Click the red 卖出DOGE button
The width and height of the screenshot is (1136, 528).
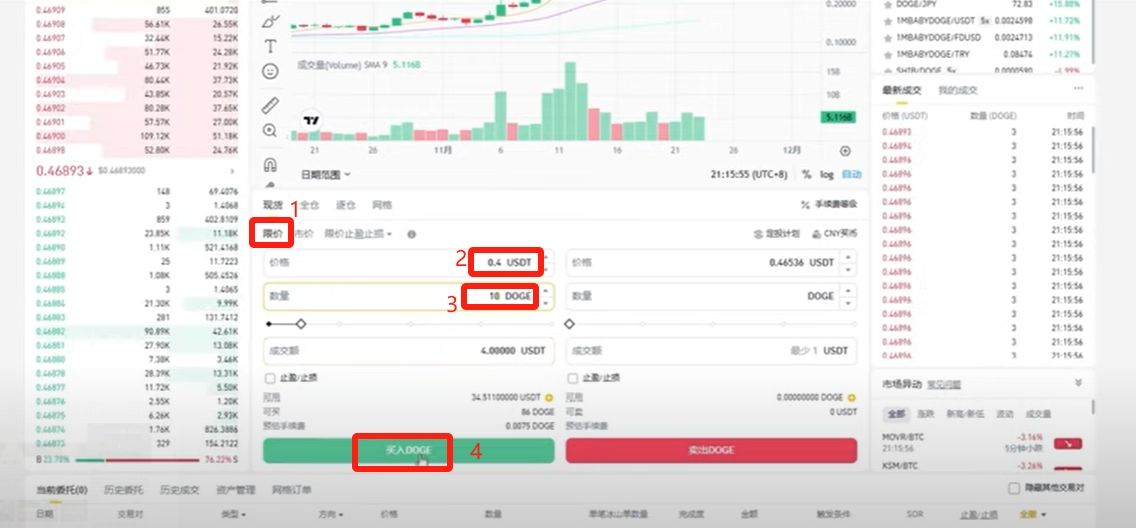click(x=711, y=451)
